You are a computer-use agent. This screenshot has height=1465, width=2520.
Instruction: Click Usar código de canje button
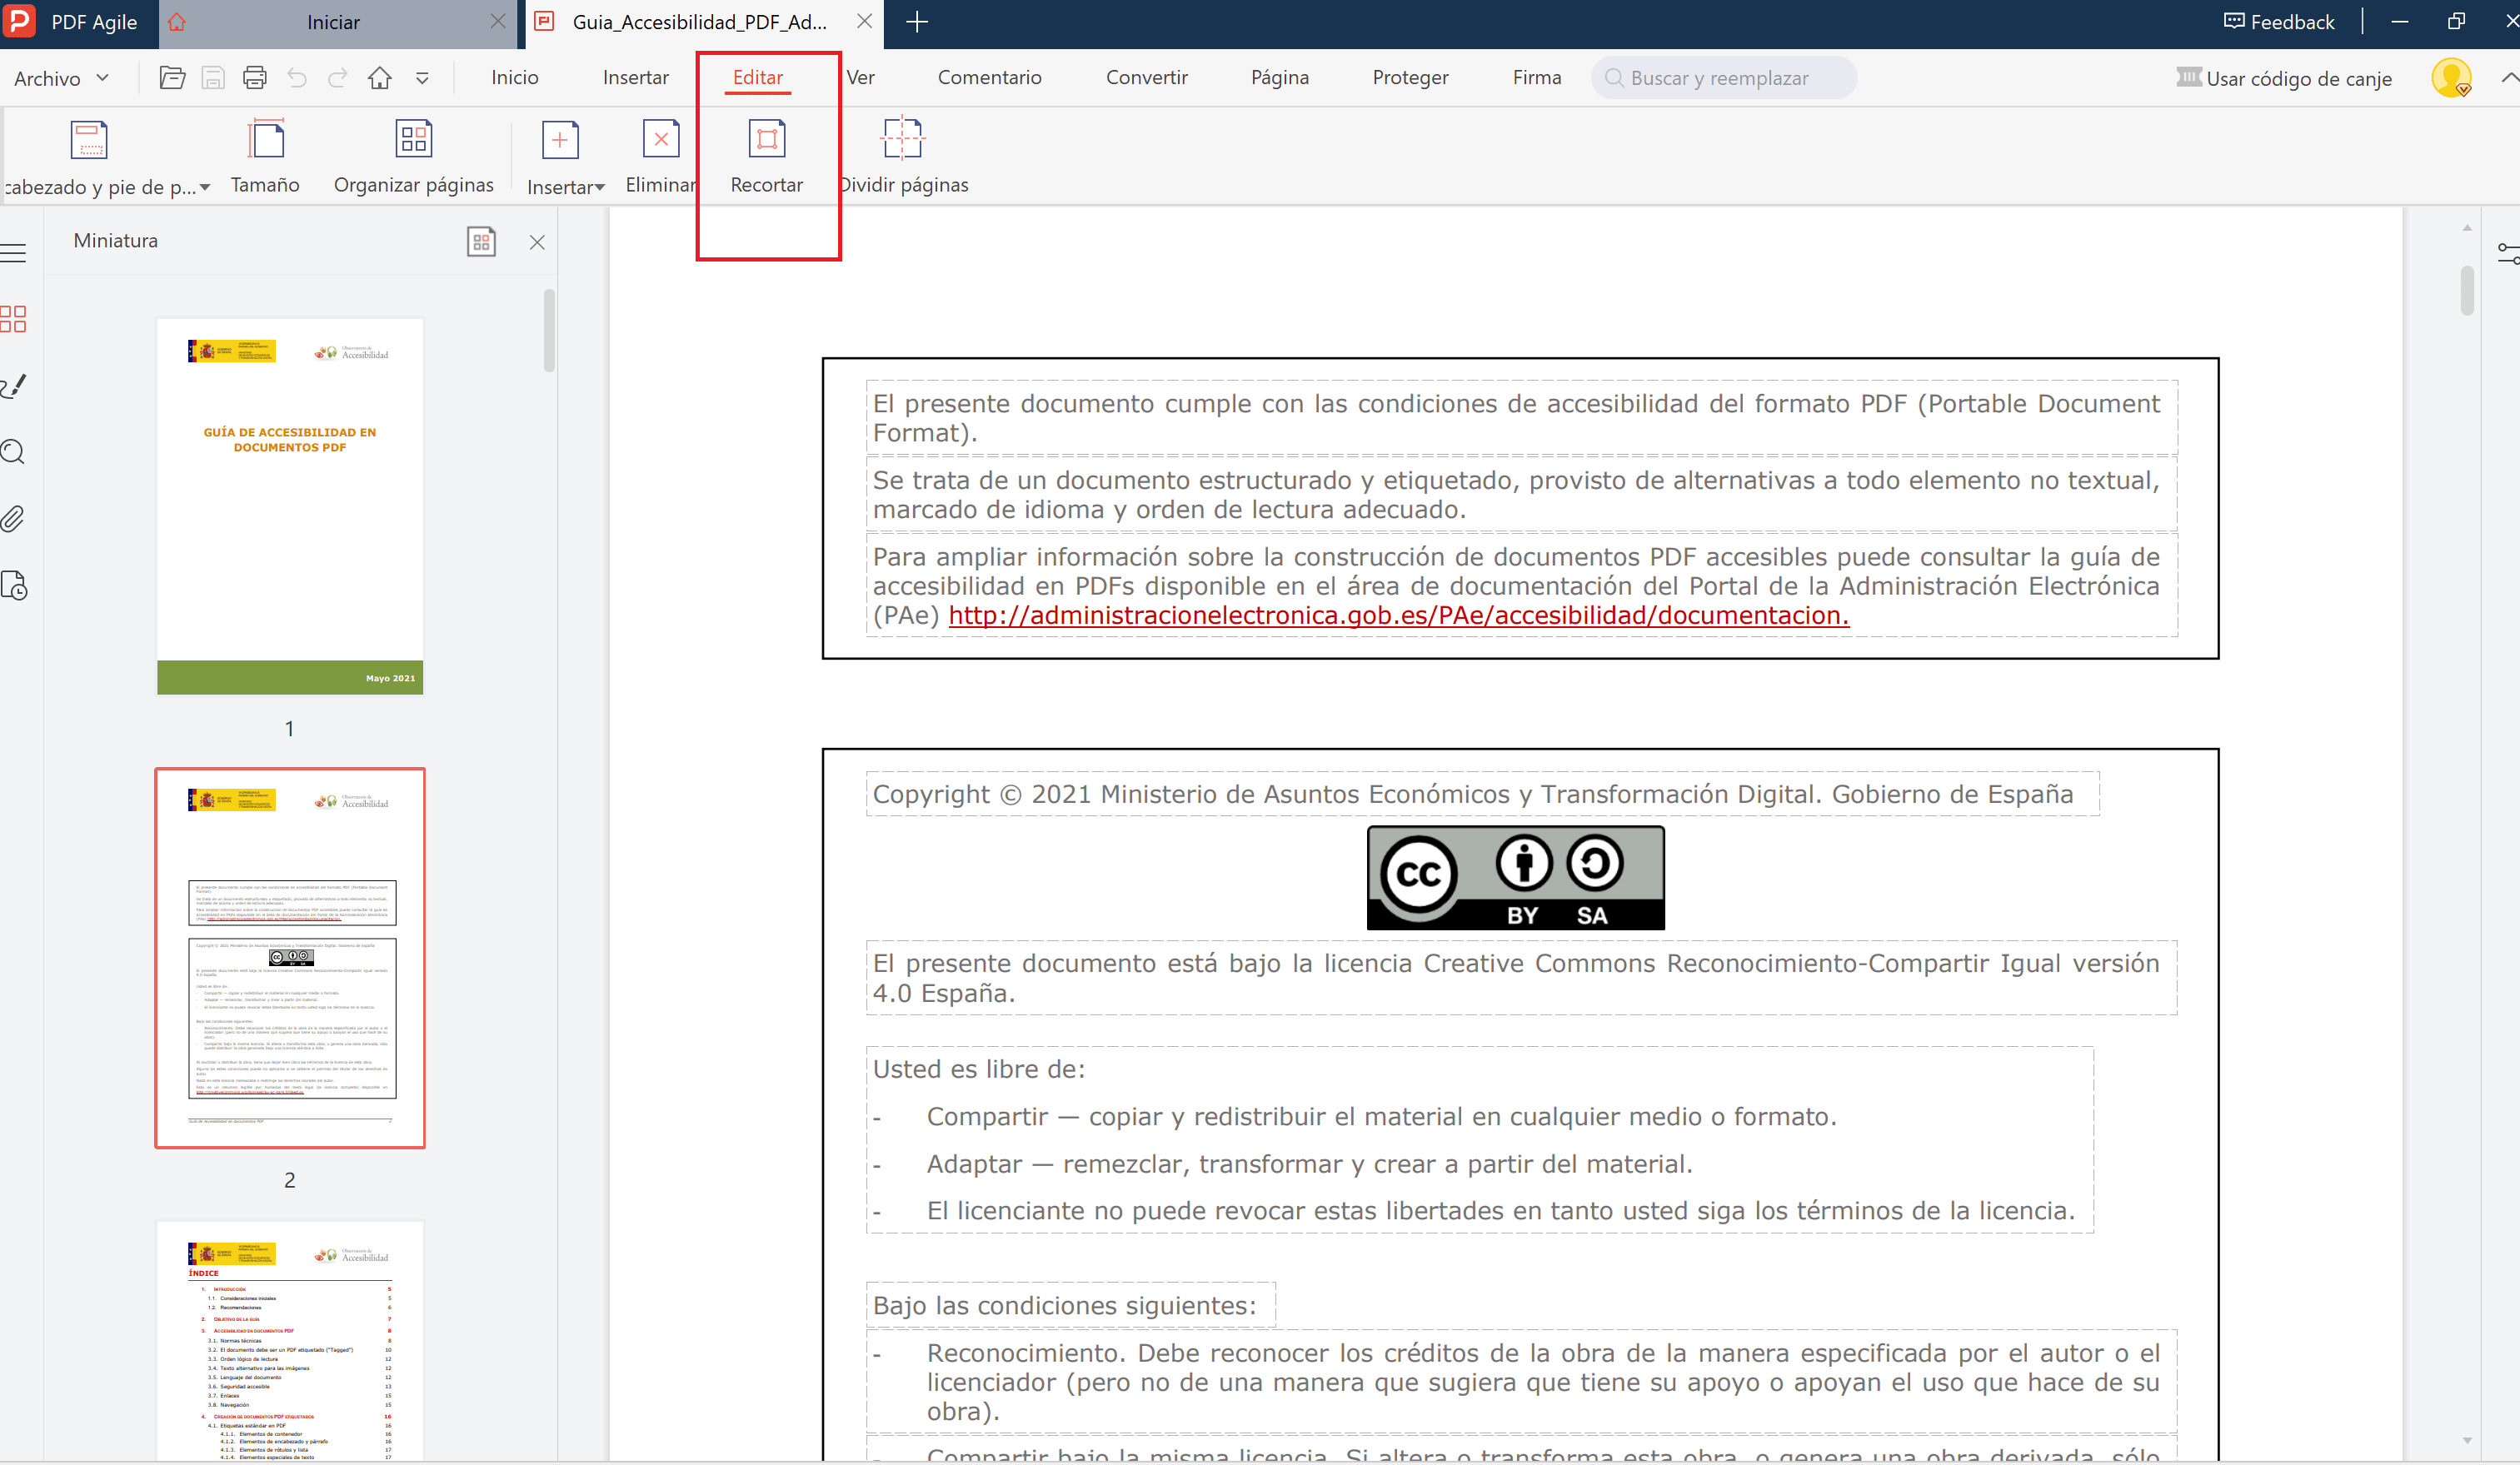pyautogui.click(x=2284, y=78)
